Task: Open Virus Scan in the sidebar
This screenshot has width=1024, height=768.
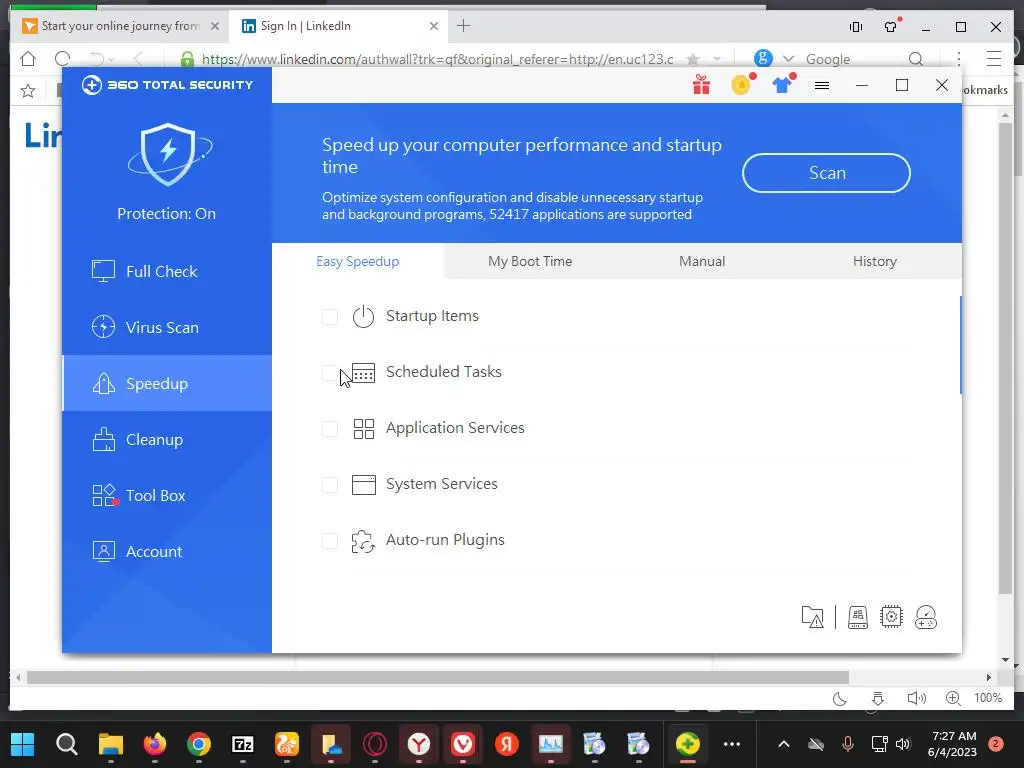Action: 167,327
